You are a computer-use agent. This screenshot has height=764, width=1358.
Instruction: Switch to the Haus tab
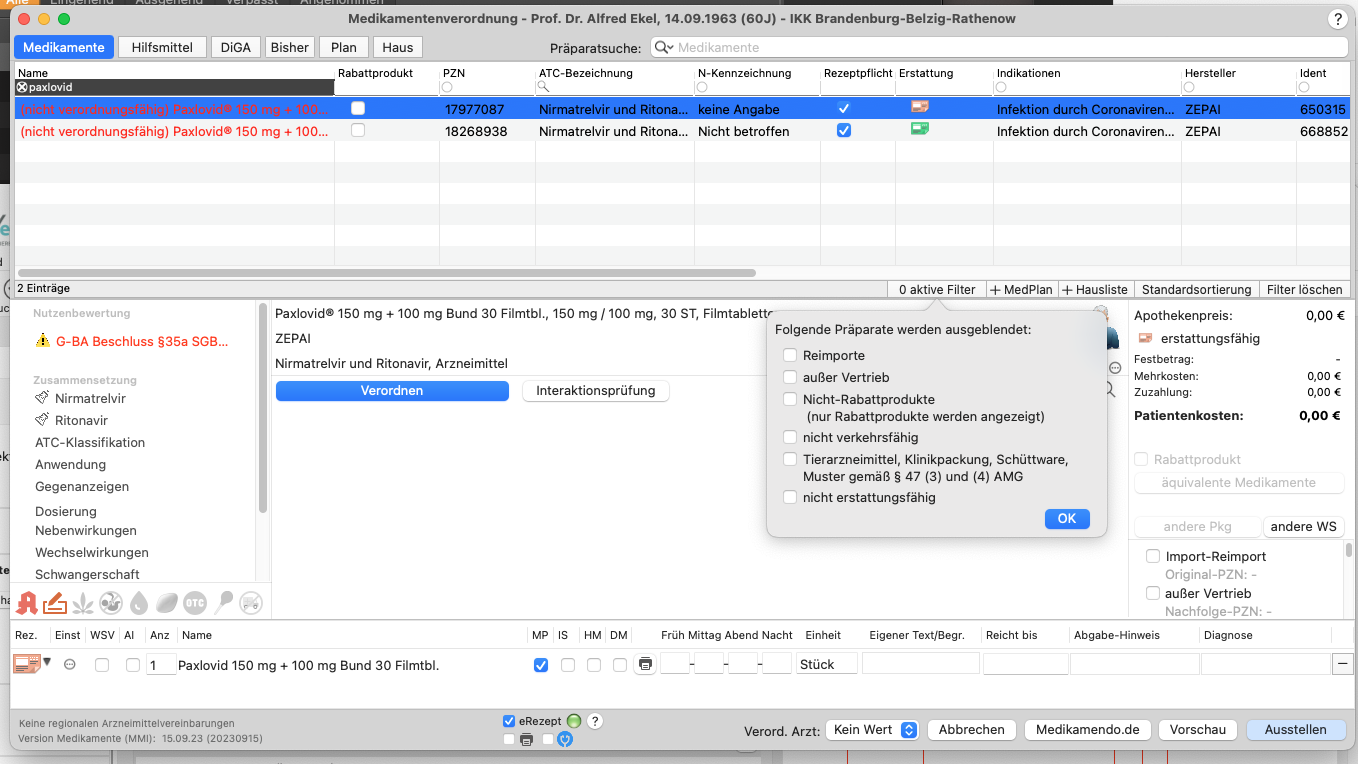pyautogui.click(x=398, y=47)
